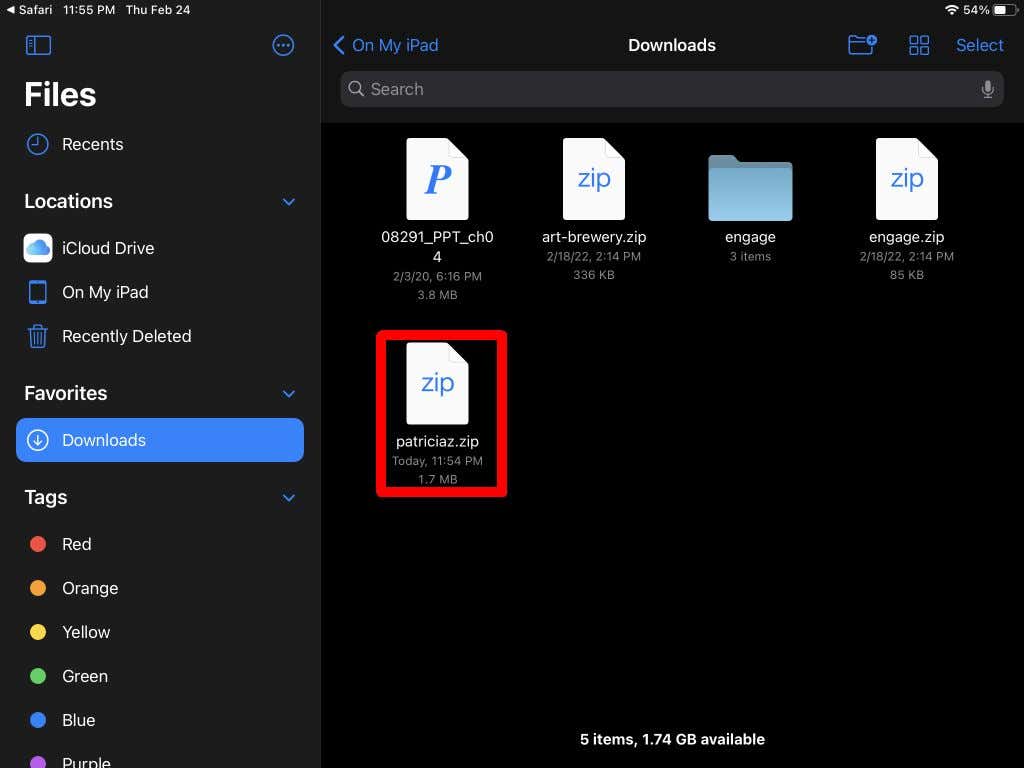This screenshot has height=768, width=1024.
Task: Tap the Select button
Action: [979, 45]
